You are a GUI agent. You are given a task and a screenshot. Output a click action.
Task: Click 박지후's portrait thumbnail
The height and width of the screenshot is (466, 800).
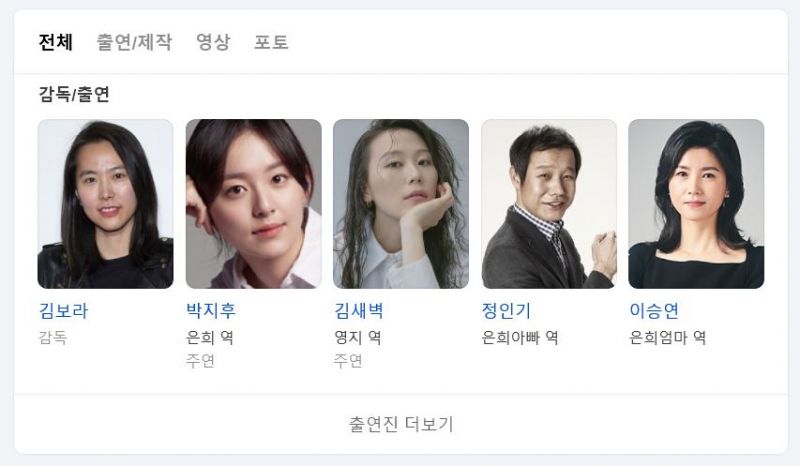254,204
